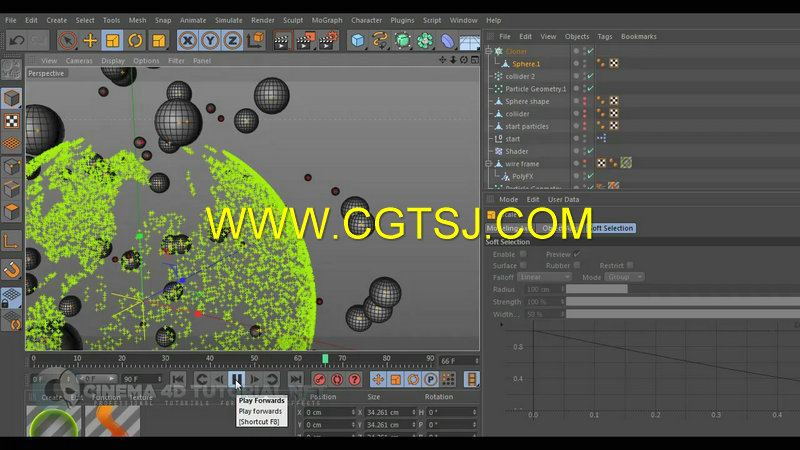Click the Record Active Objects button
The image size is (800, 450).
pos(319,379)
